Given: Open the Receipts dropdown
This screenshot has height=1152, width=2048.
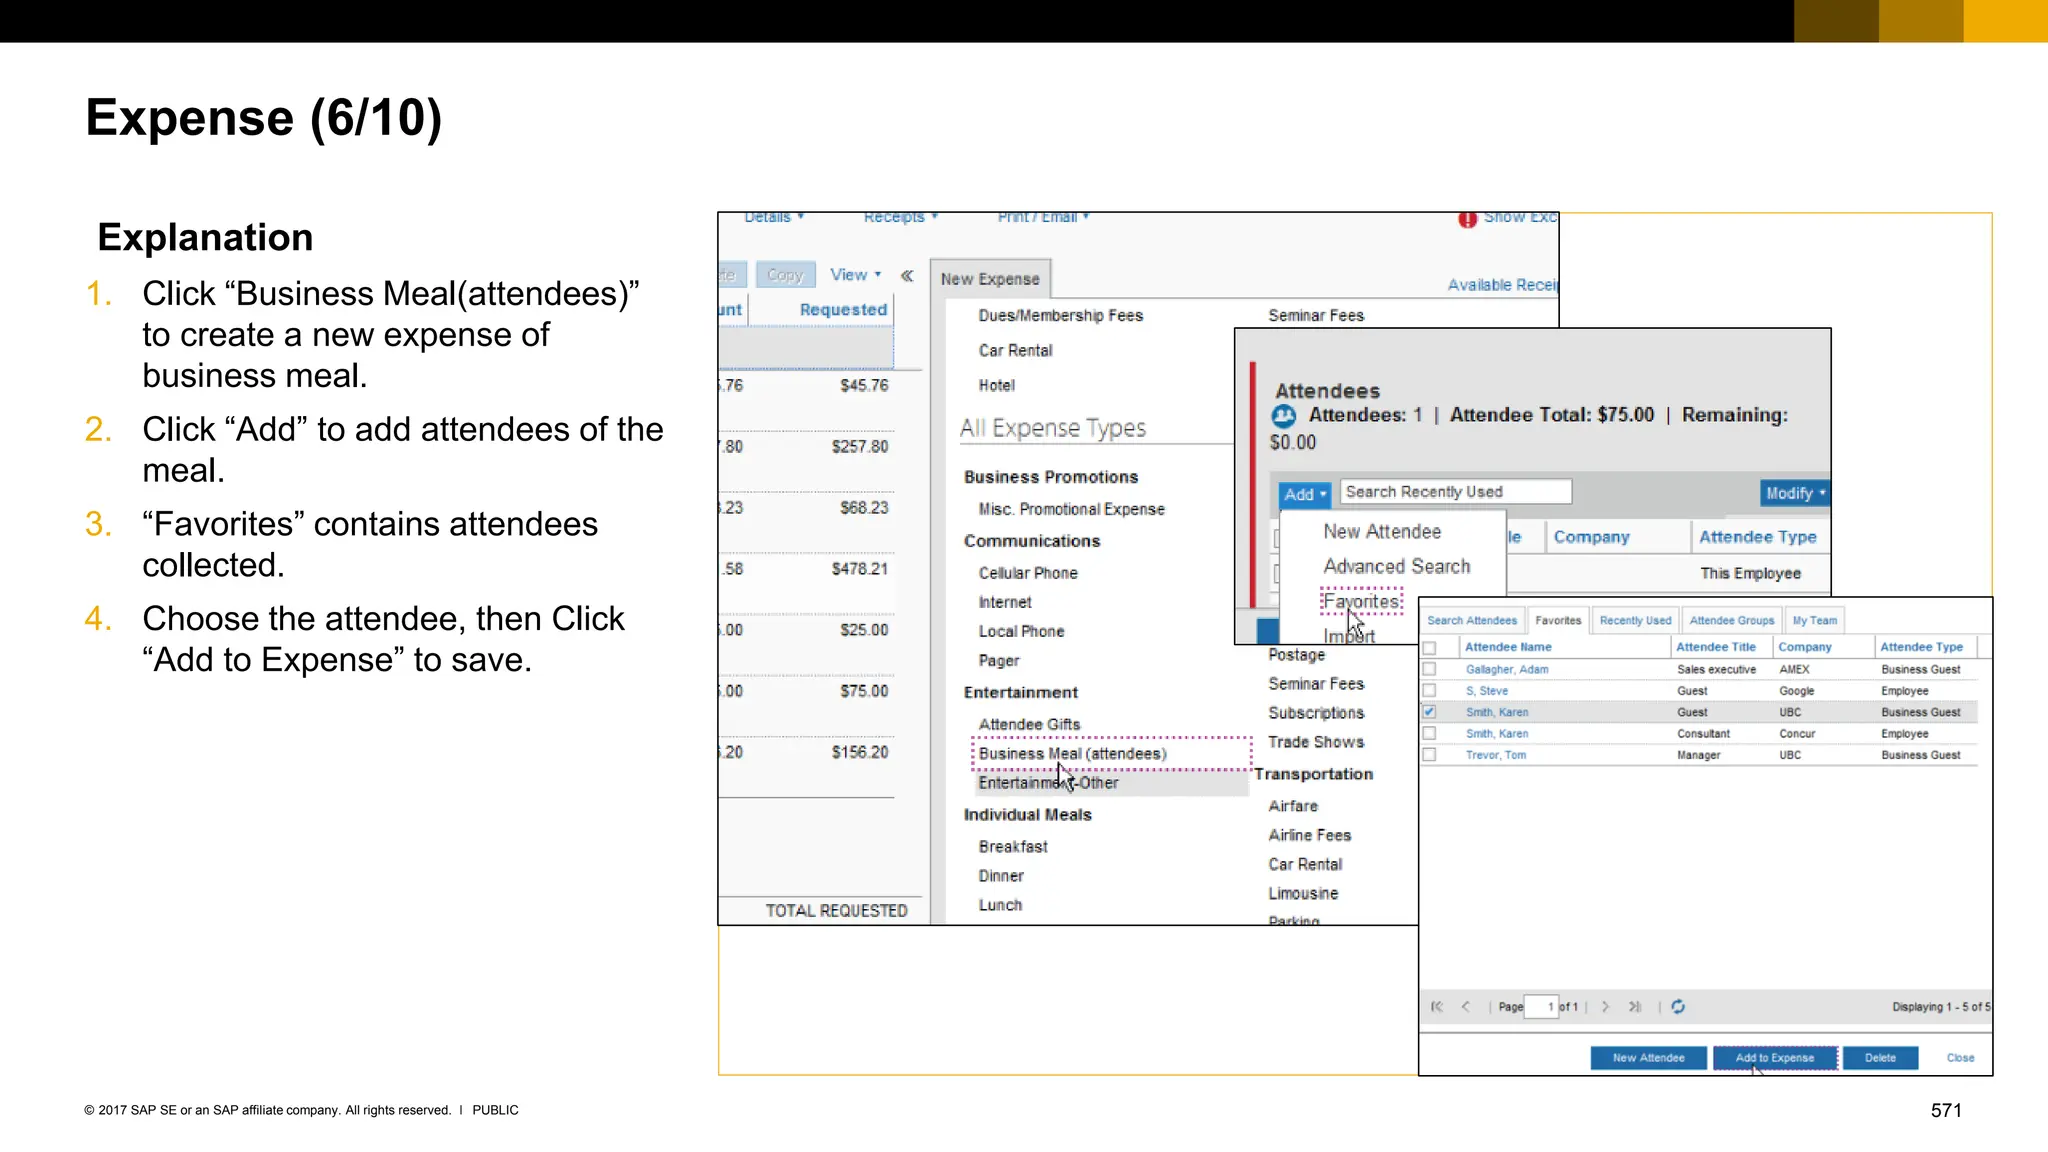Looking at the screenshot, I should [900, 217].
